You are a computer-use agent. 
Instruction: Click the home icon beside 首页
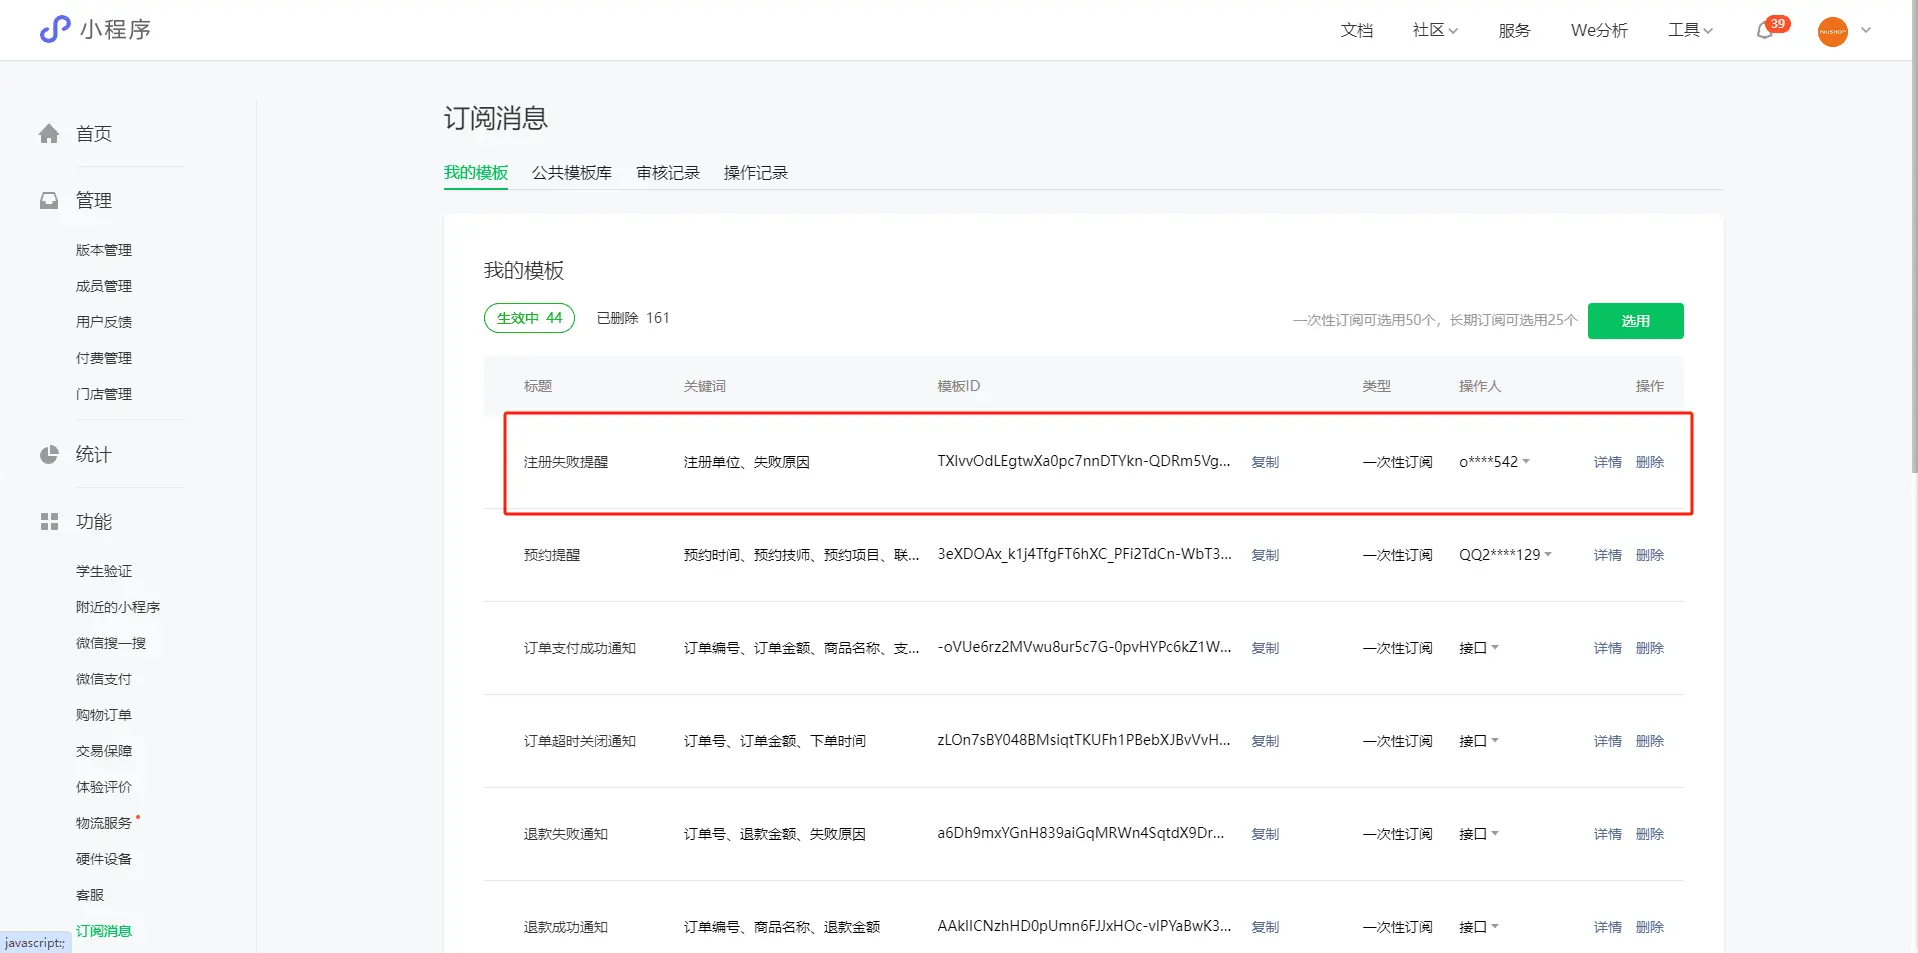(49, 134)
